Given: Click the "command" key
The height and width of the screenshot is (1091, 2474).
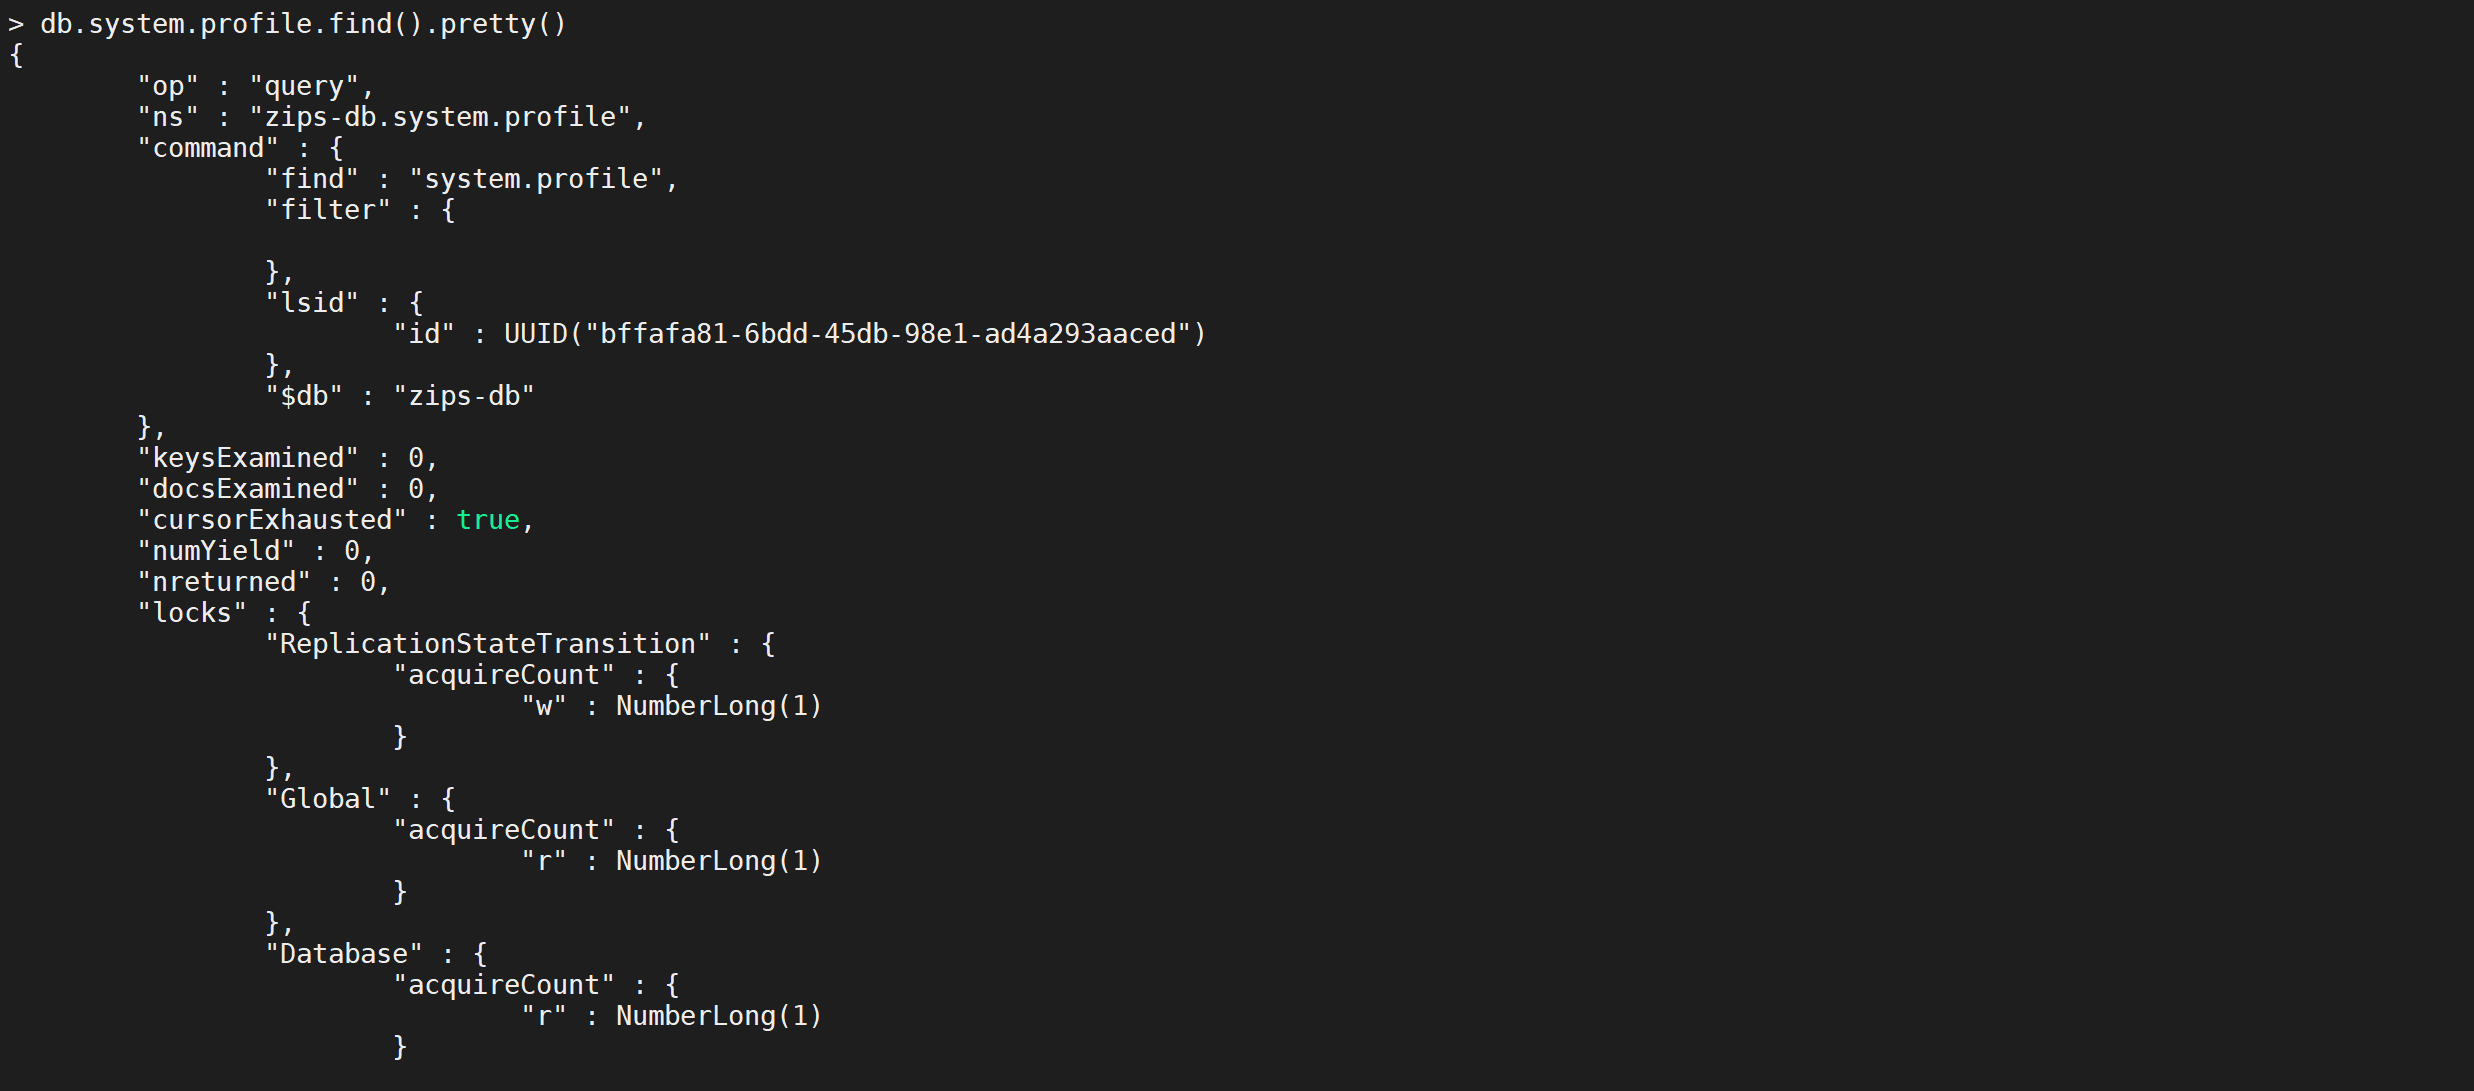Looking at the screenshot, I should coord(208,149).
